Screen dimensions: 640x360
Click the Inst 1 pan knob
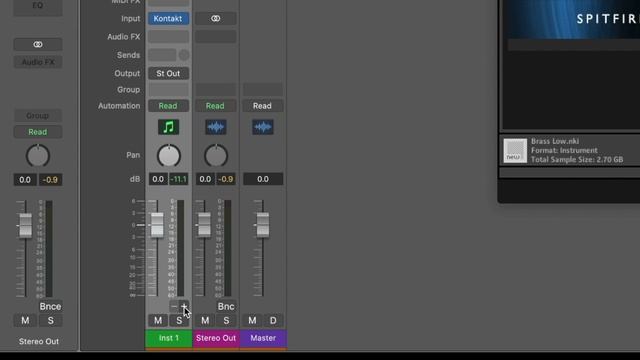[169, 156]
